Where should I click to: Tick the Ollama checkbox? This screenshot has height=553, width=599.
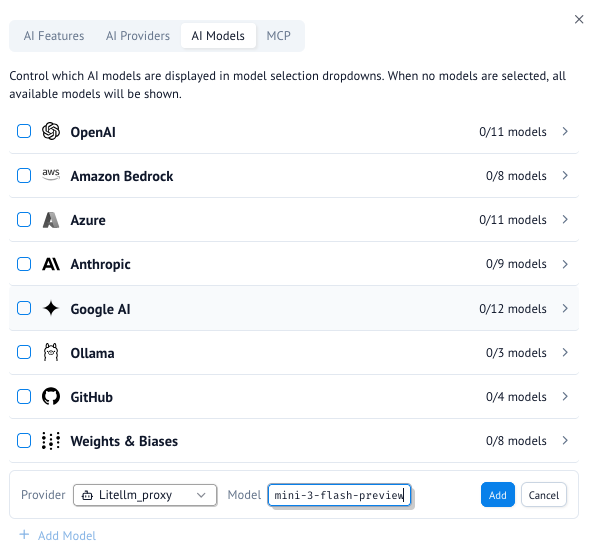point(24,352)
